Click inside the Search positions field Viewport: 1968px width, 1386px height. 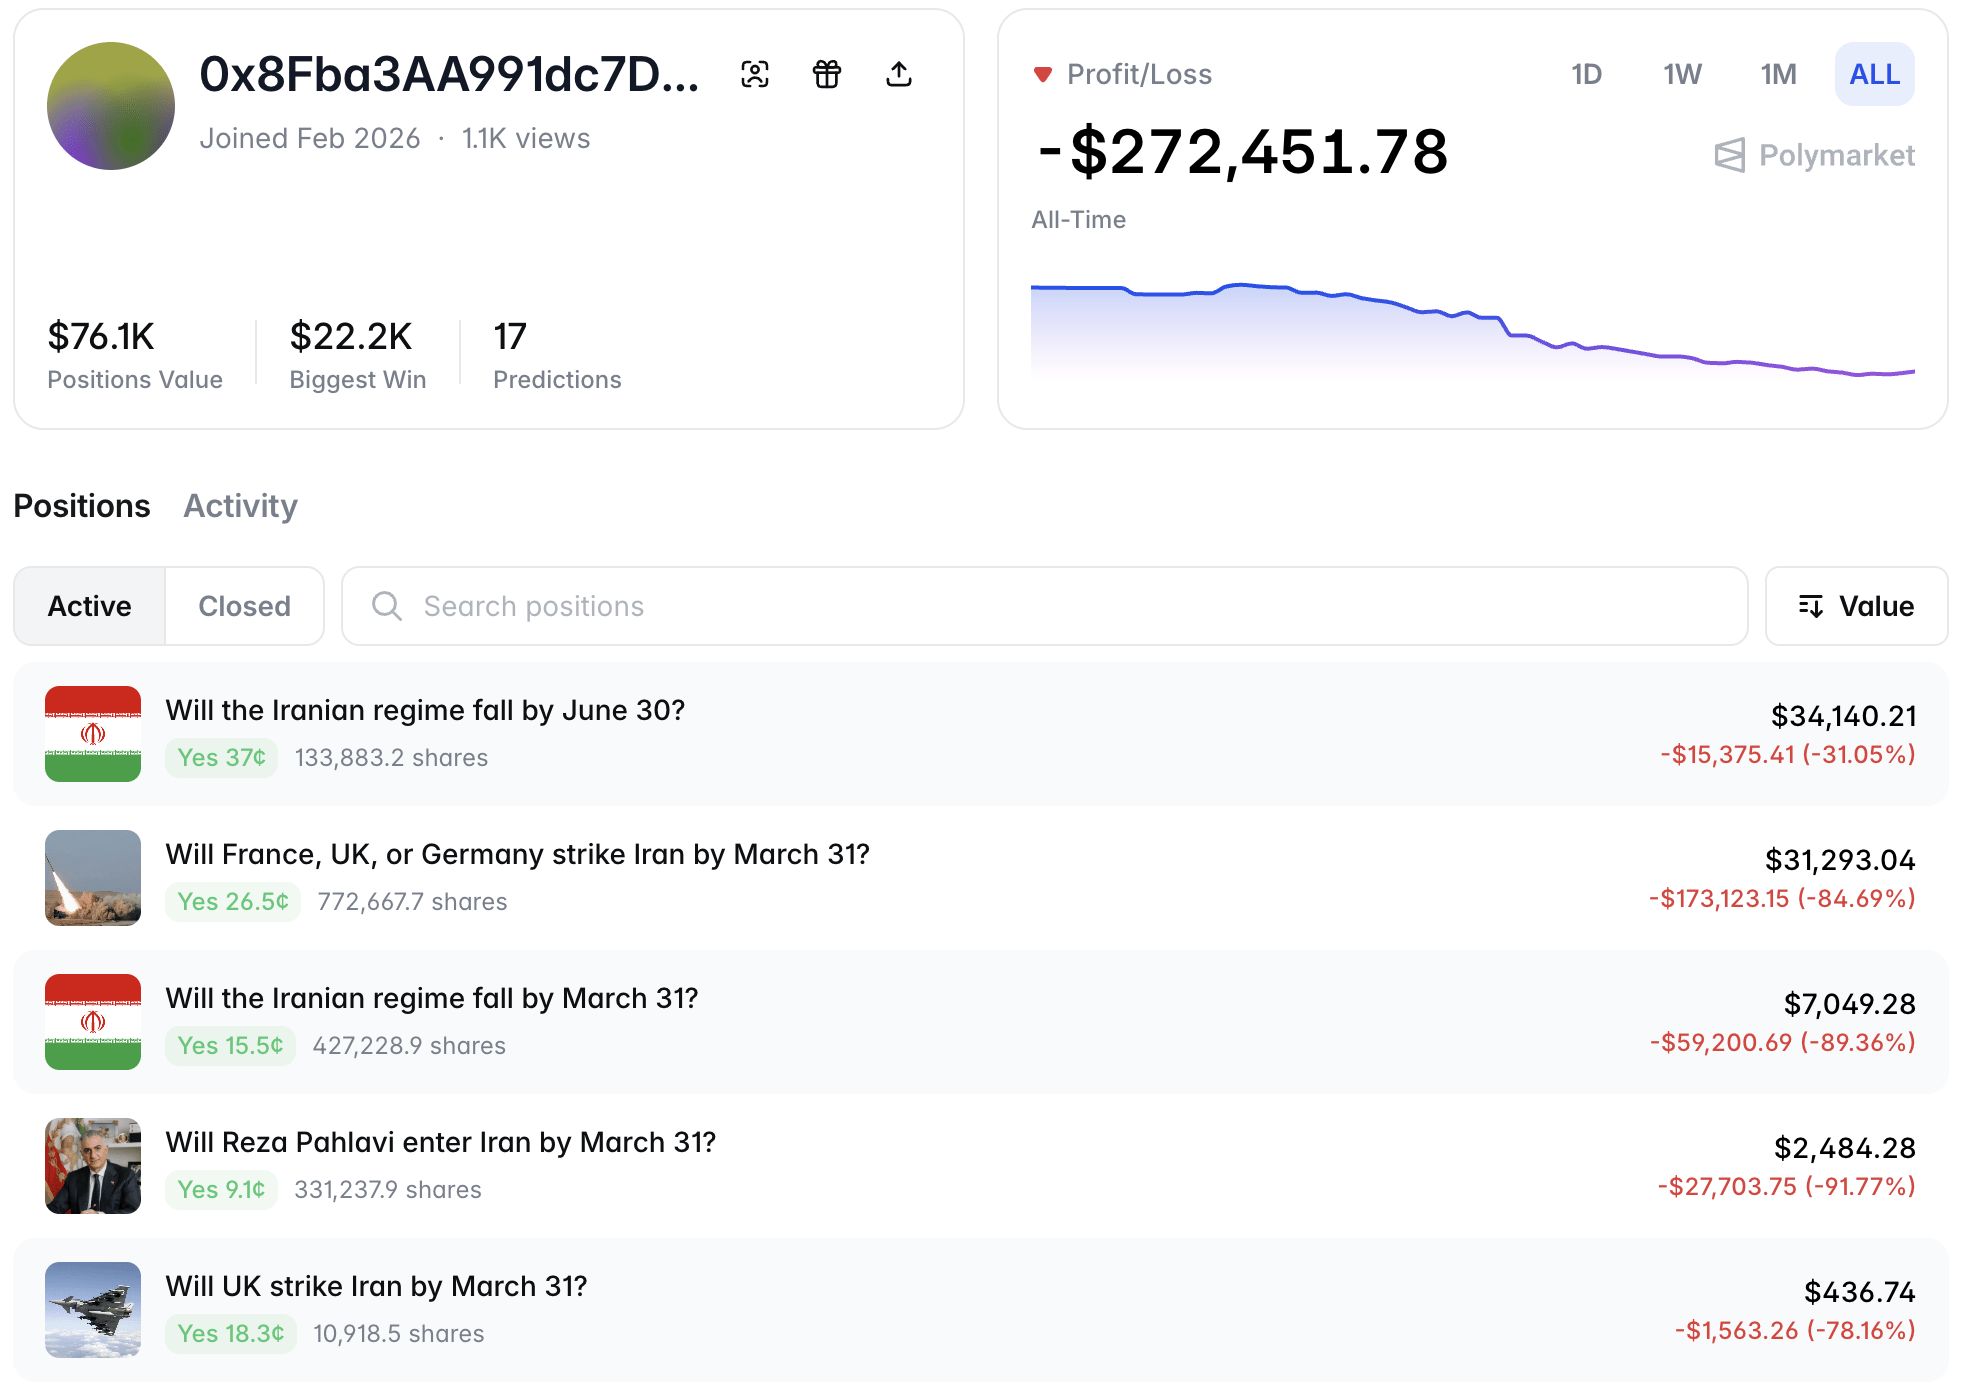900,606
